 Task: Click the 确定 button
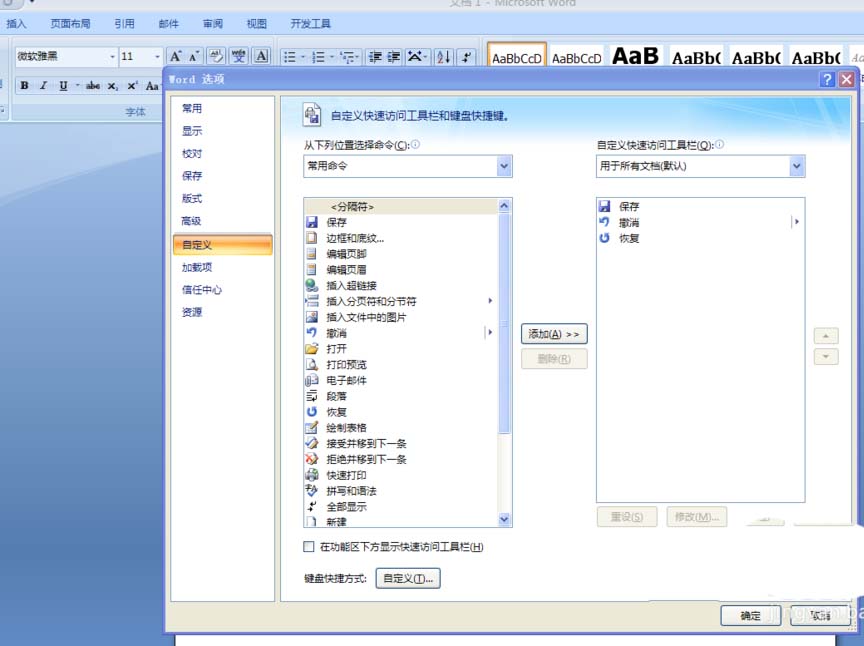(750, 615)
